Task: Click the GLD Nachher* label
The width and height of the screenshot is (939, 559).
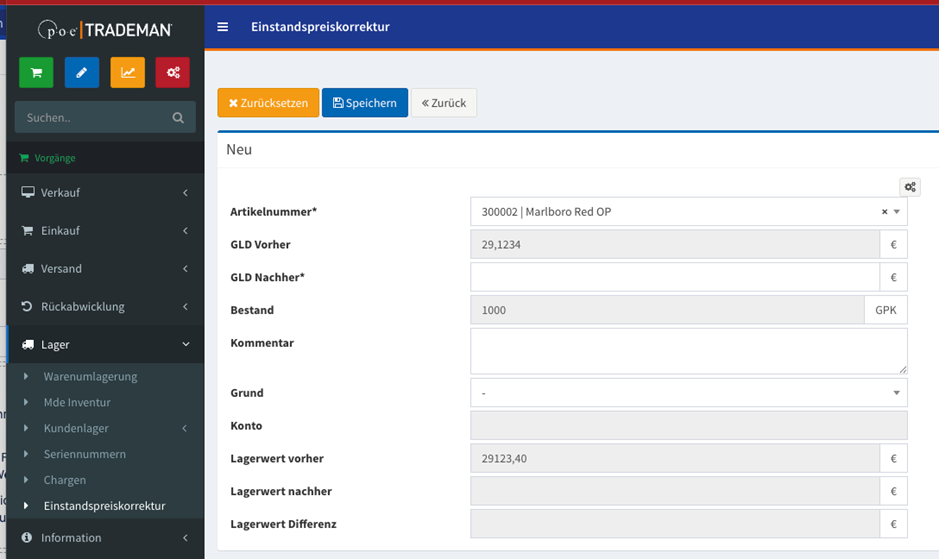Action: pyautogui.click(x=268, y=277)
